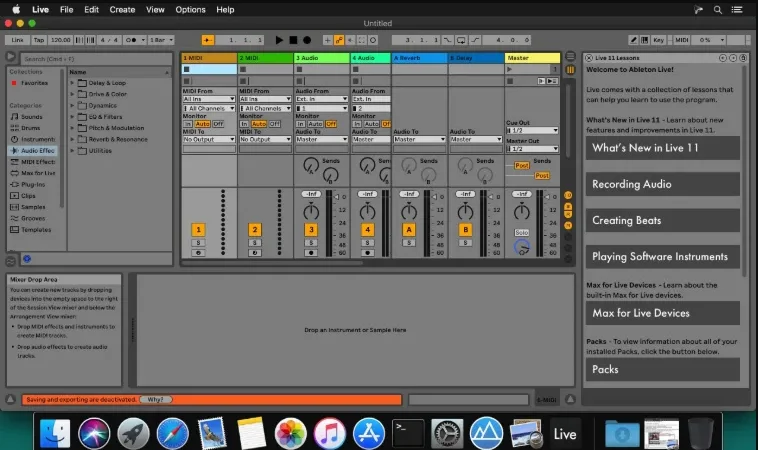Solo the 1 MIDI track
This screenshot has width=758, height=450.
point(198,243)
